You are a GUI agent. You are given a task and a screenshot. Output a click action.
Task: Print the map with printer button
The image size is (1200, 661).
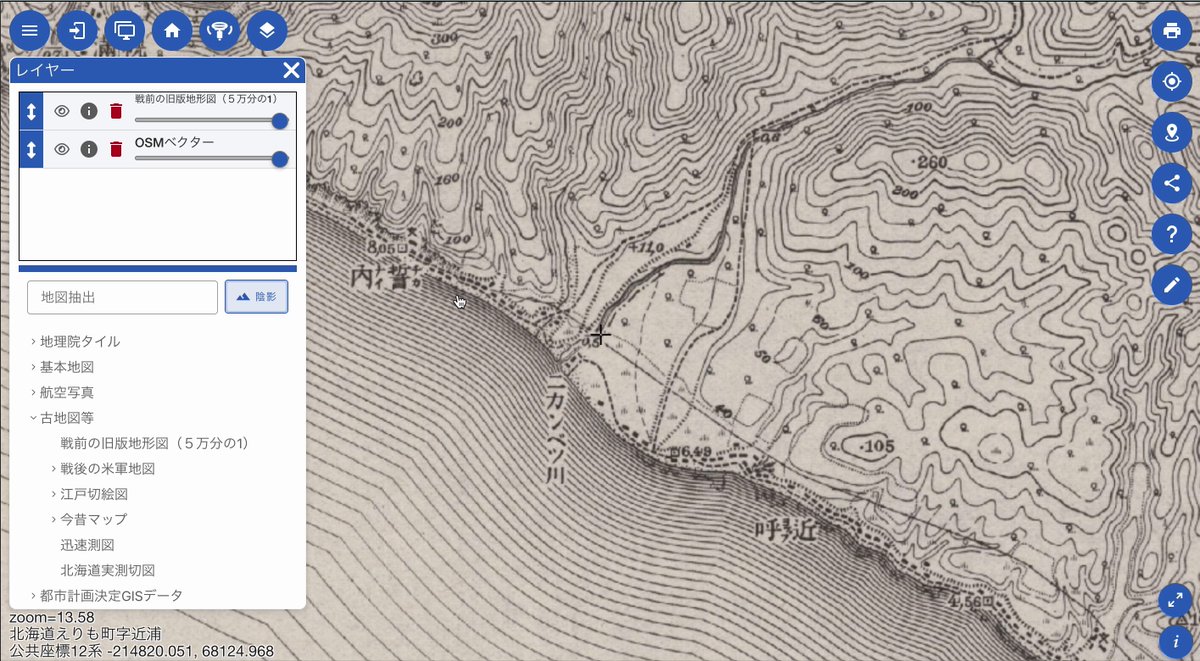[x=1172, y=30]
